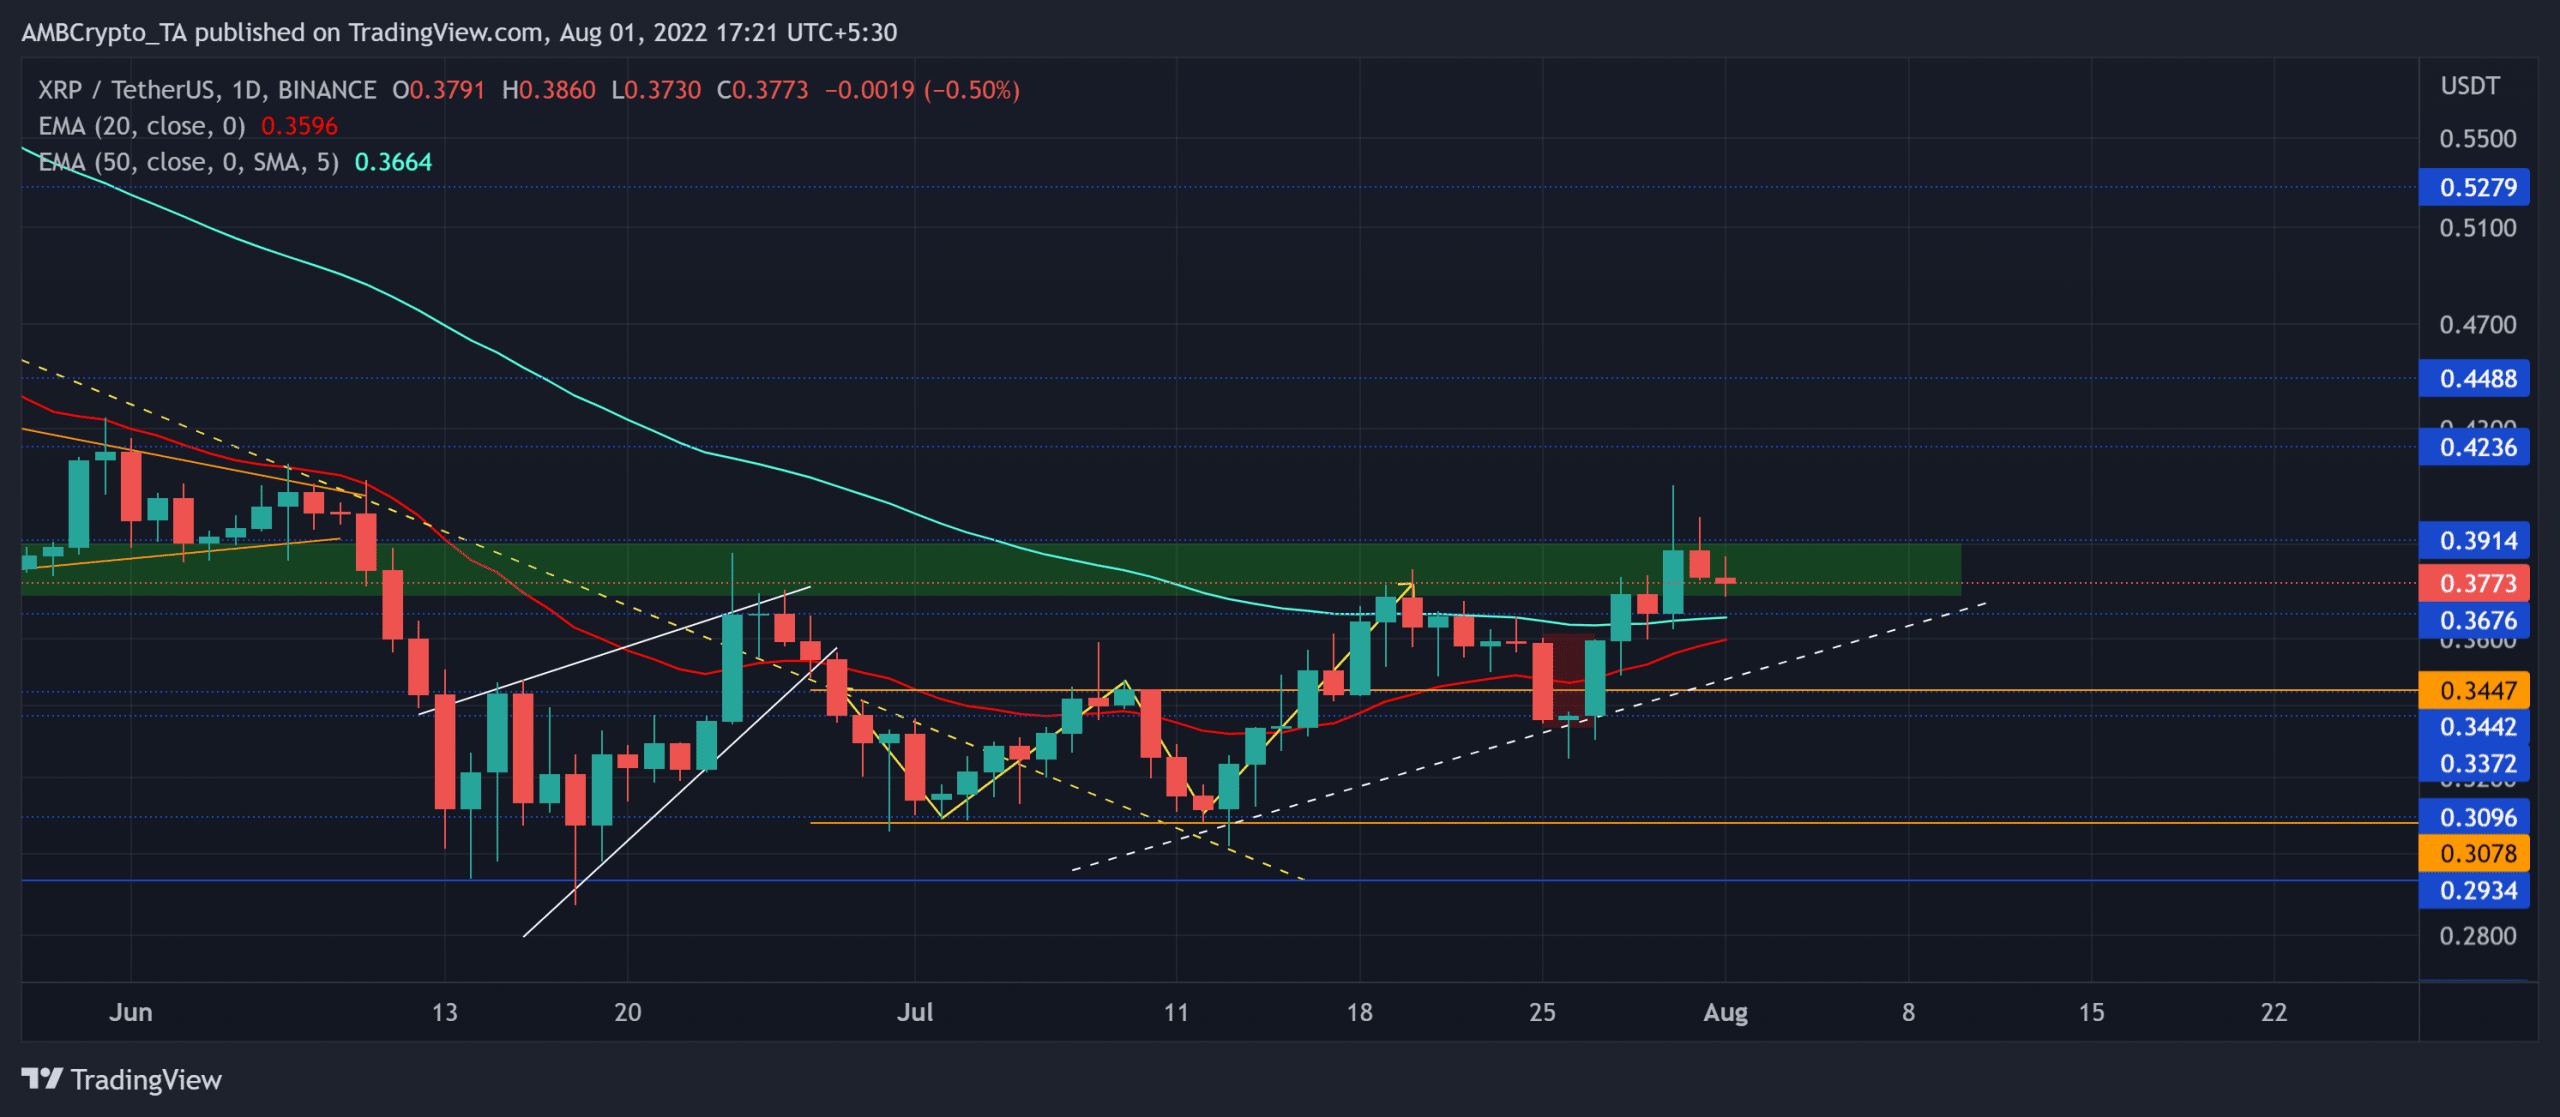Click the AMBCrypto_TA published header text
This screenshot has width=2560, height=1117.
click(x=459, y=32)
